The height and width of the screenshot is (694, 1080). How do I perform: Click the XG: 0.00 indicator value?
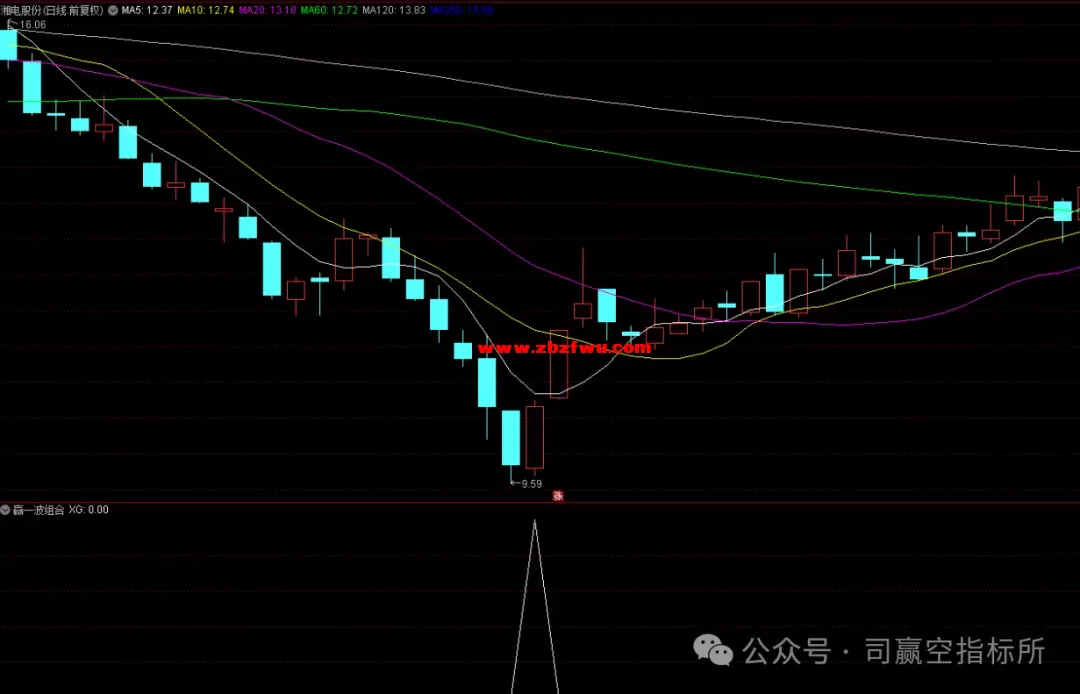88,510
